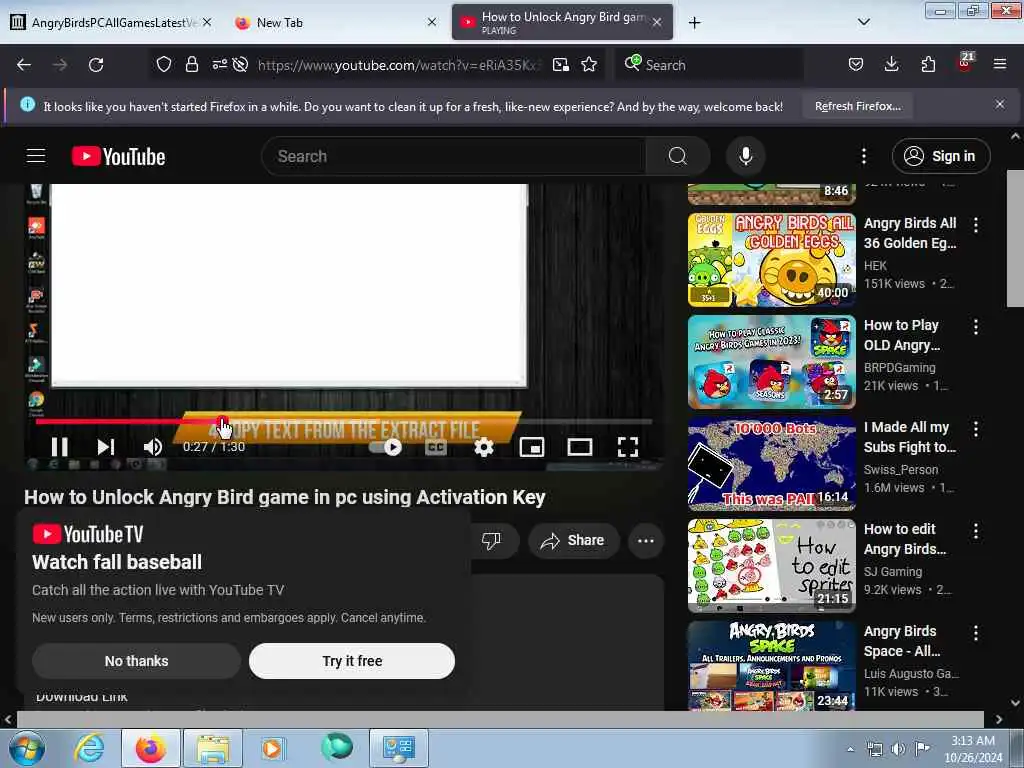This screenshot has height=768, width=1024.
Task: Switch to theater mode
Action: [x=580, y=447]
